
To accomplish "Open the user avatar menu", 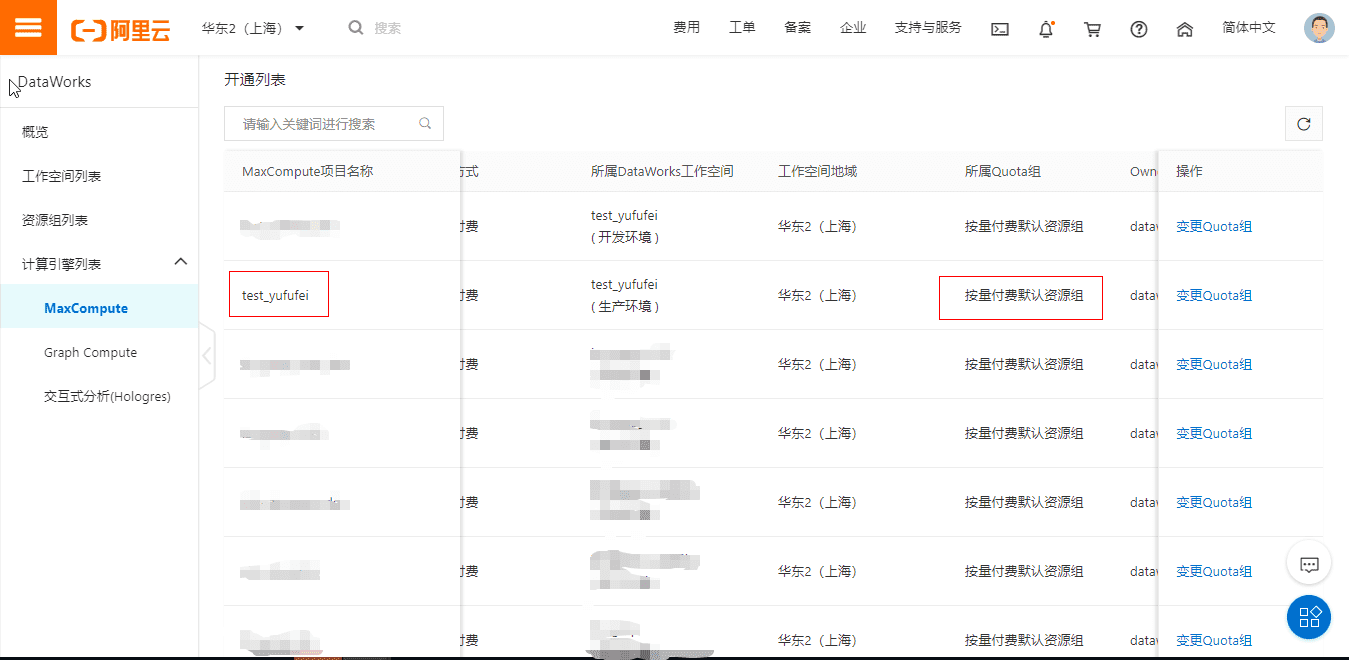I will tap(1319, 28).
